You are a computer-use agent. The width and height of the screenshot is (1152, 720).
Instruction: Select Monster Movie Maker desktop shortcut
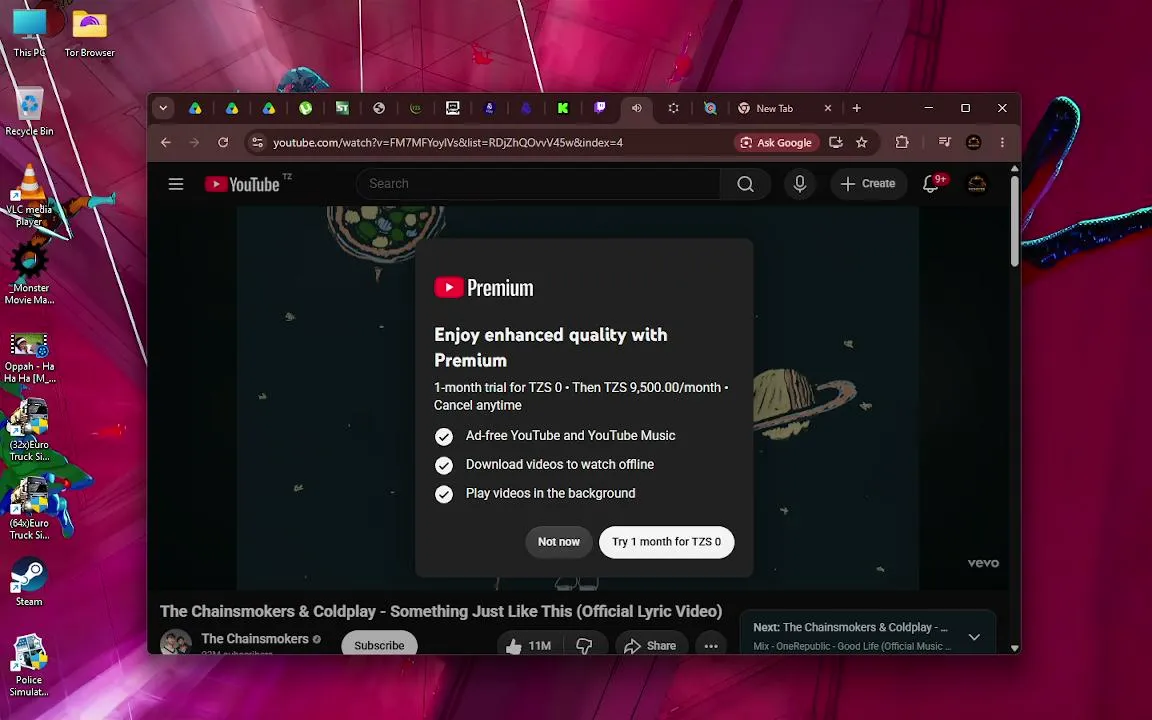(29, 274)
